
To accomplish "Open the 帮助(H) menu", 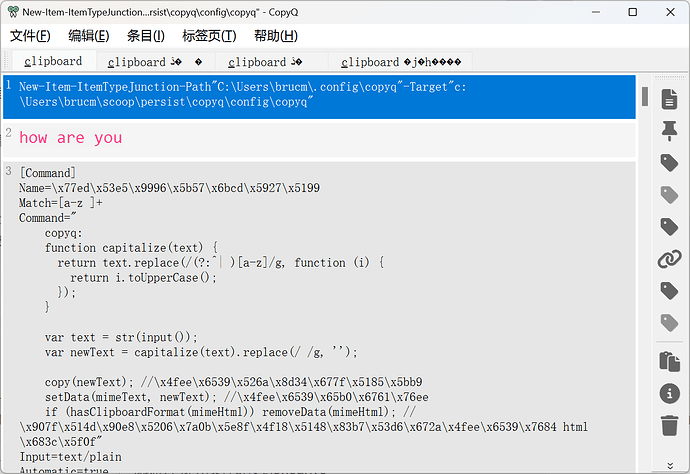I will coord(275,36).
